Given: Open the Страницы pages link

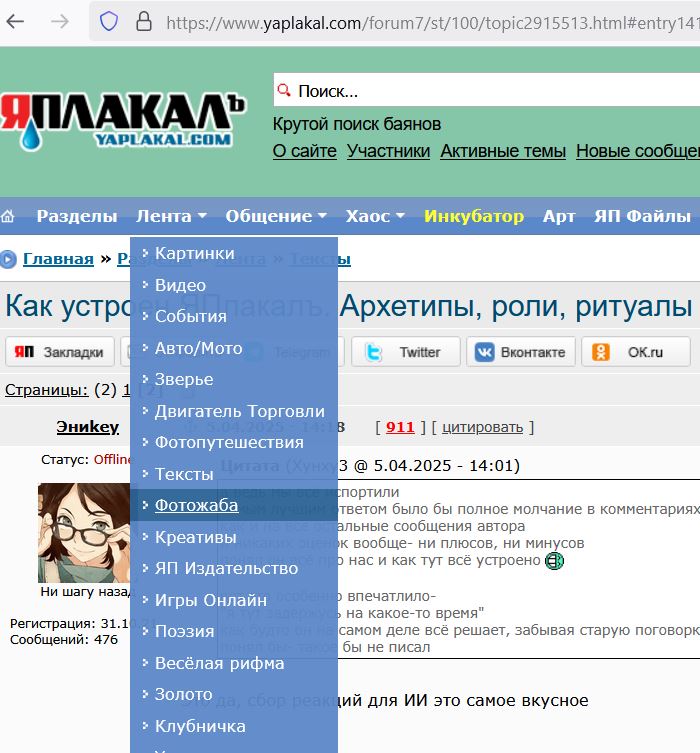Looking at the screenshot, I should click(x=47, y=389).
